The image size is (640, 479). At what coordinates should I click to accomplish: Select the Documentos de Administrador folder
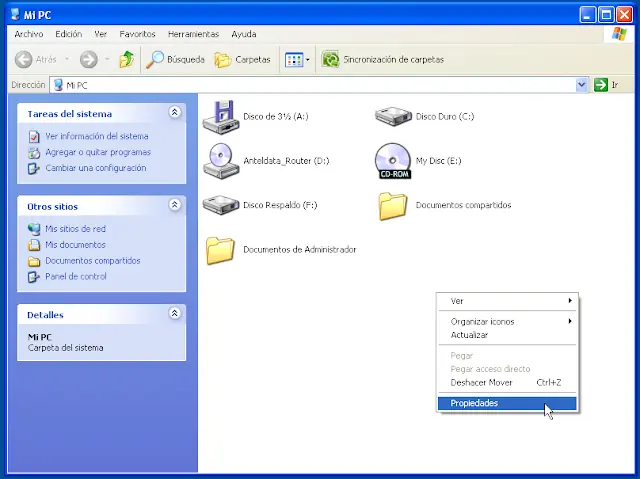[219, 250]
